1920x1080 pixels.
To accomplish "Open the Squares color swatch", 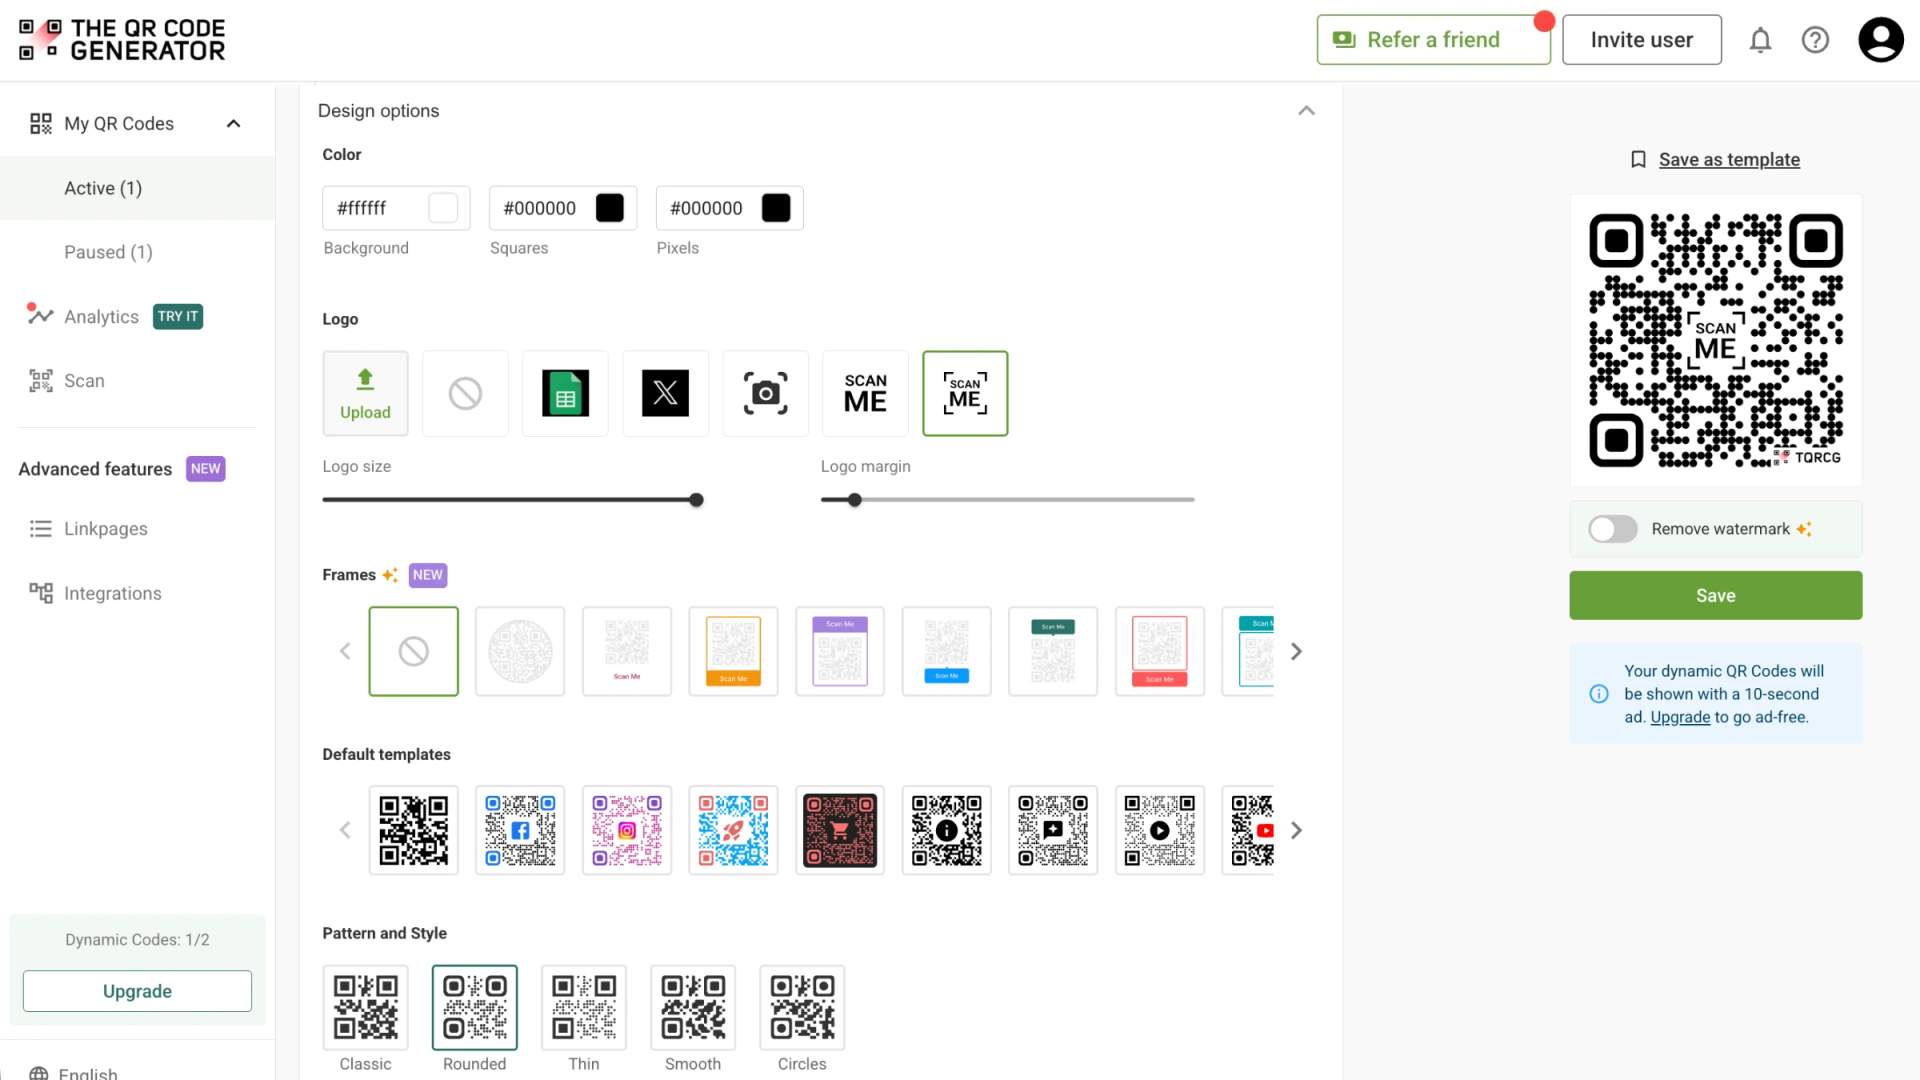I will [x=610, y=208].
